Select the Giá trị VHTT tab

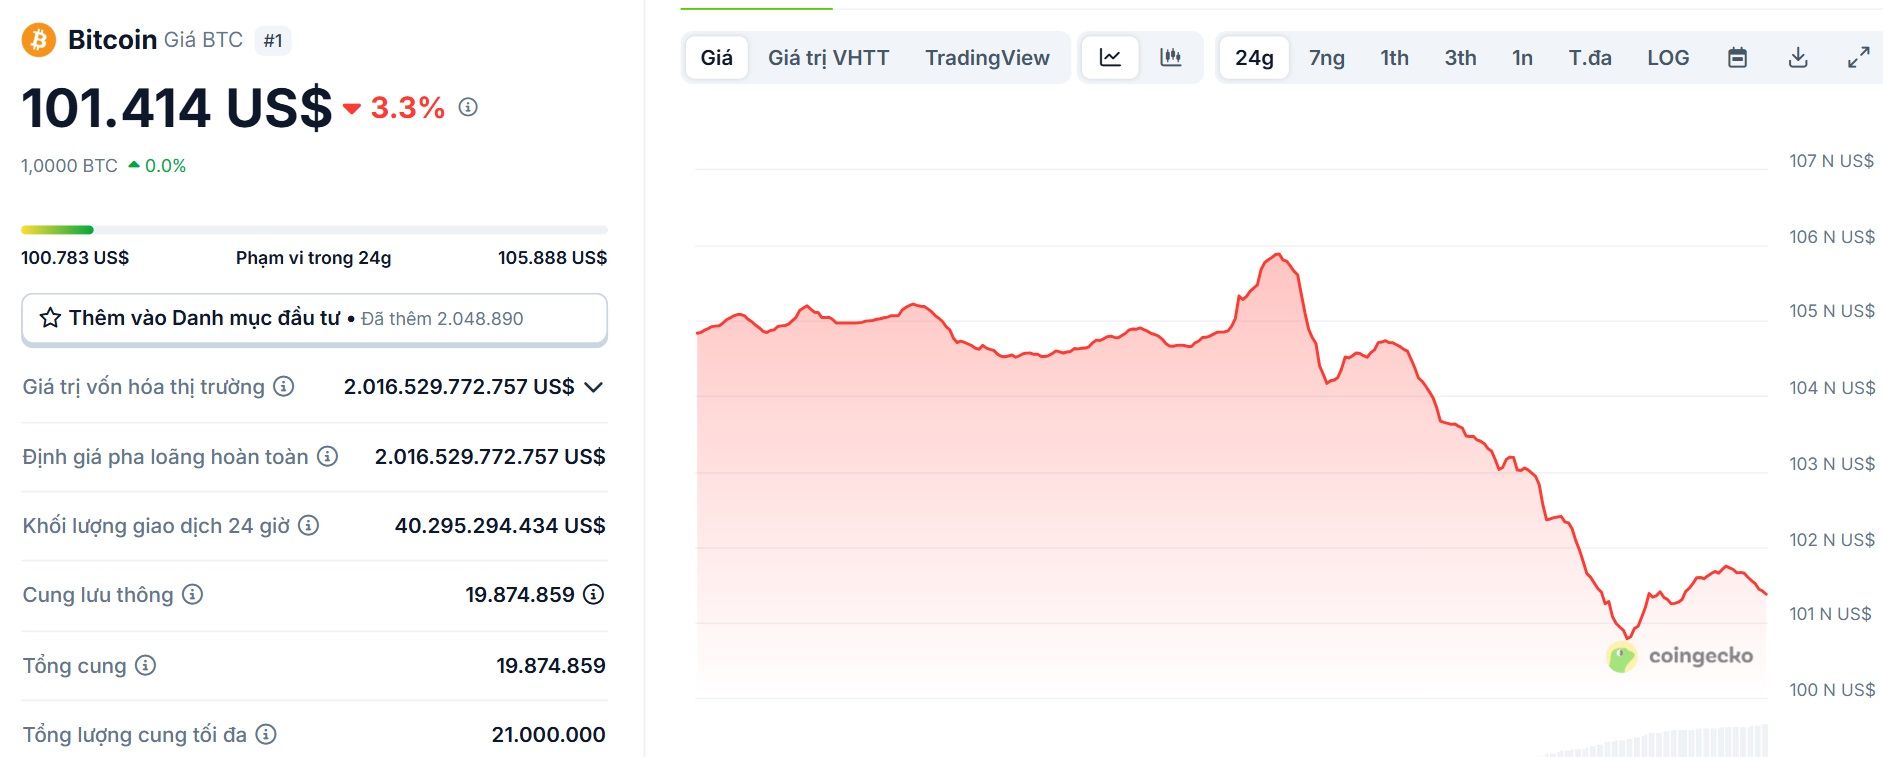(x=829, y=57)
